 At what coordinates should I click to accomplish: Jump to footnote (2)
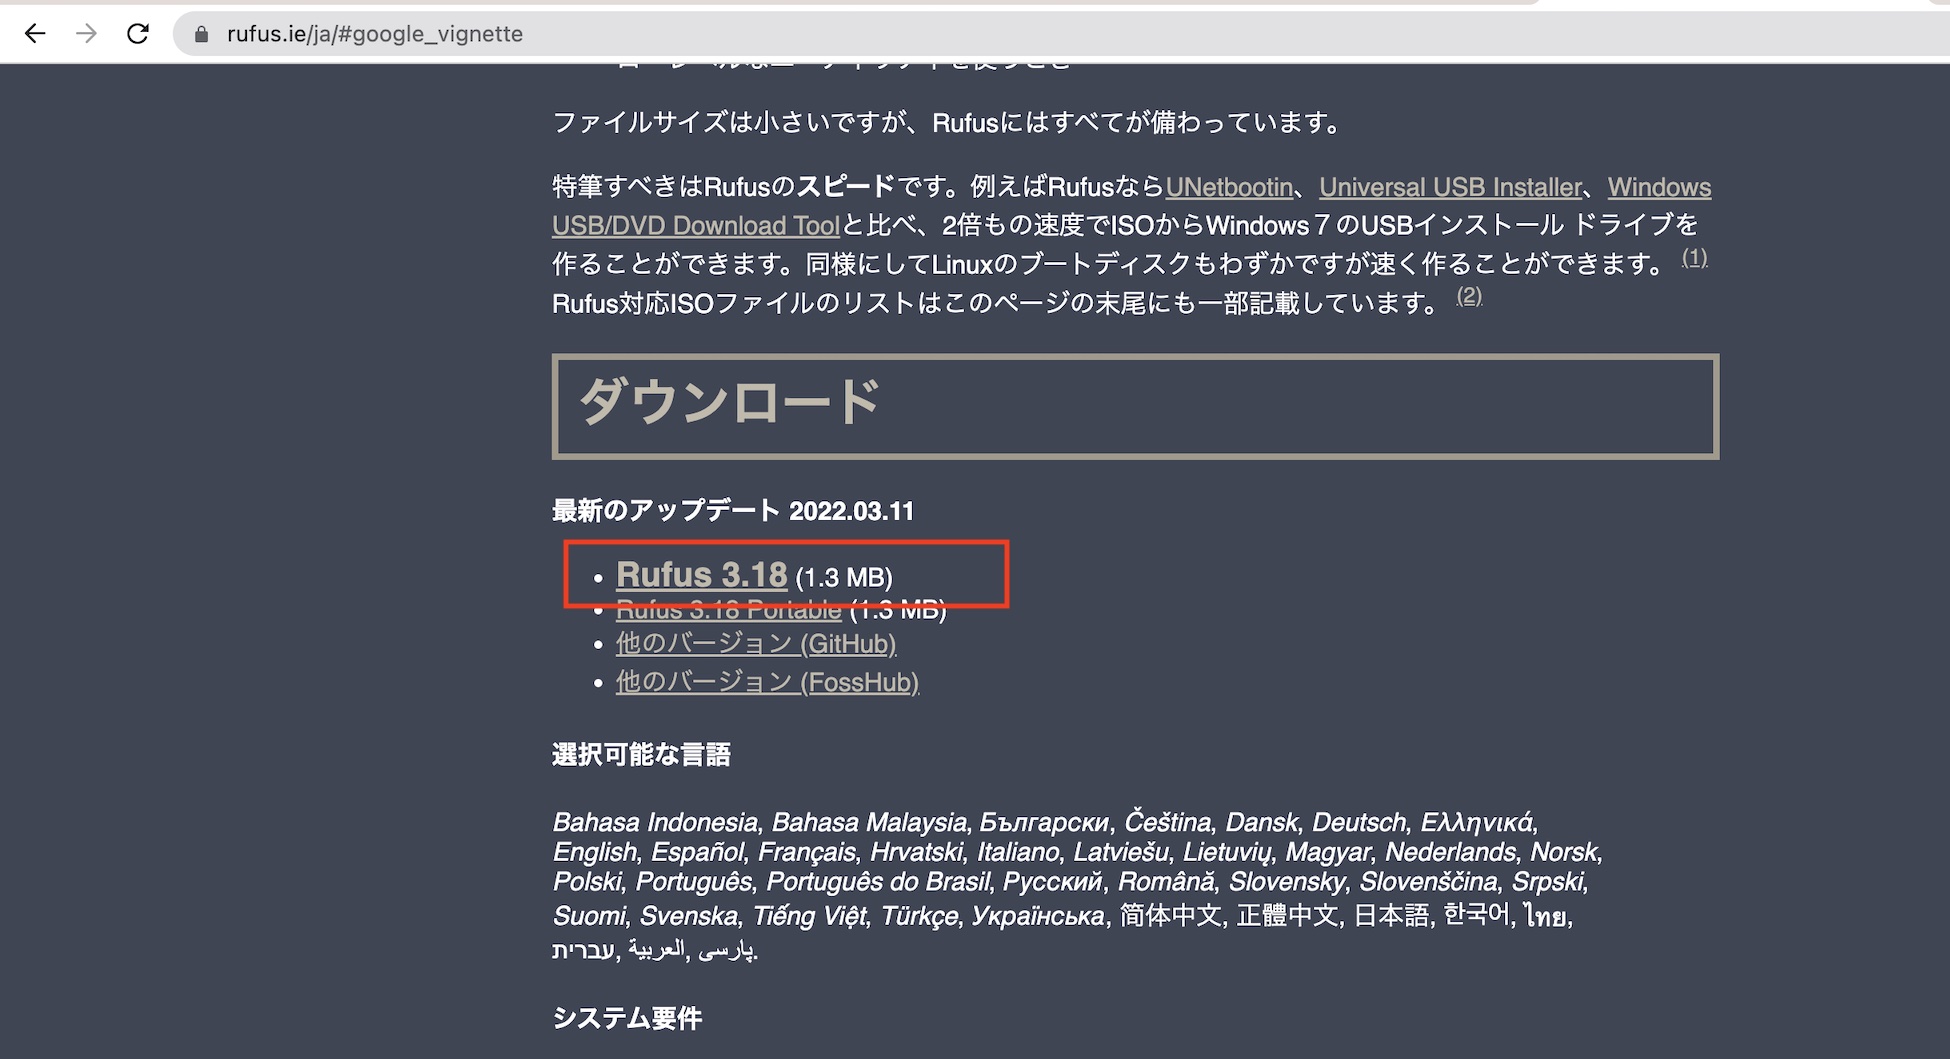(1469, 295)
